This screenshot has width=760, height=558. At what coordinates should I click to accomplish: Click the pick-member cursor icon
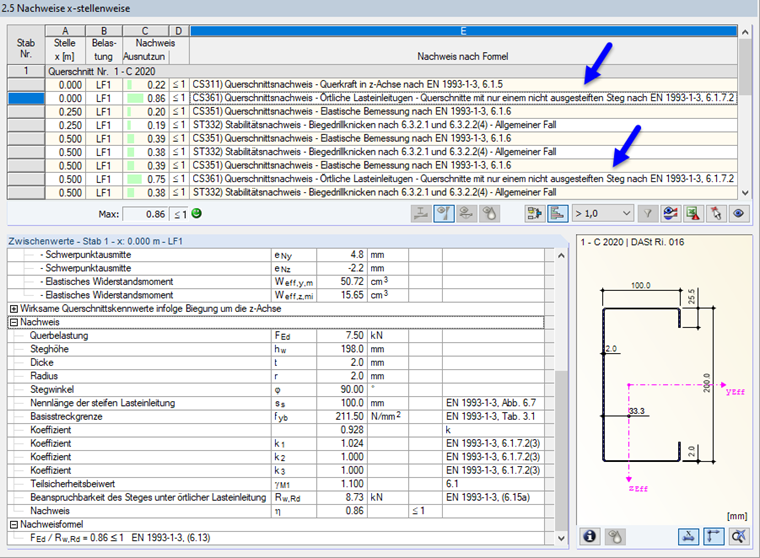click(x=716, y=214)
